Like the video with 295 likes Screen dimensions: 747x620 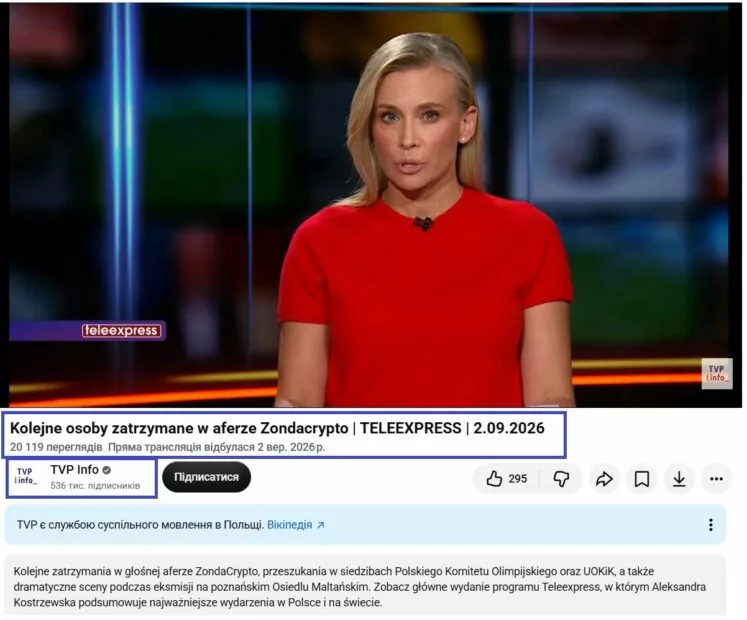(506, 478)
